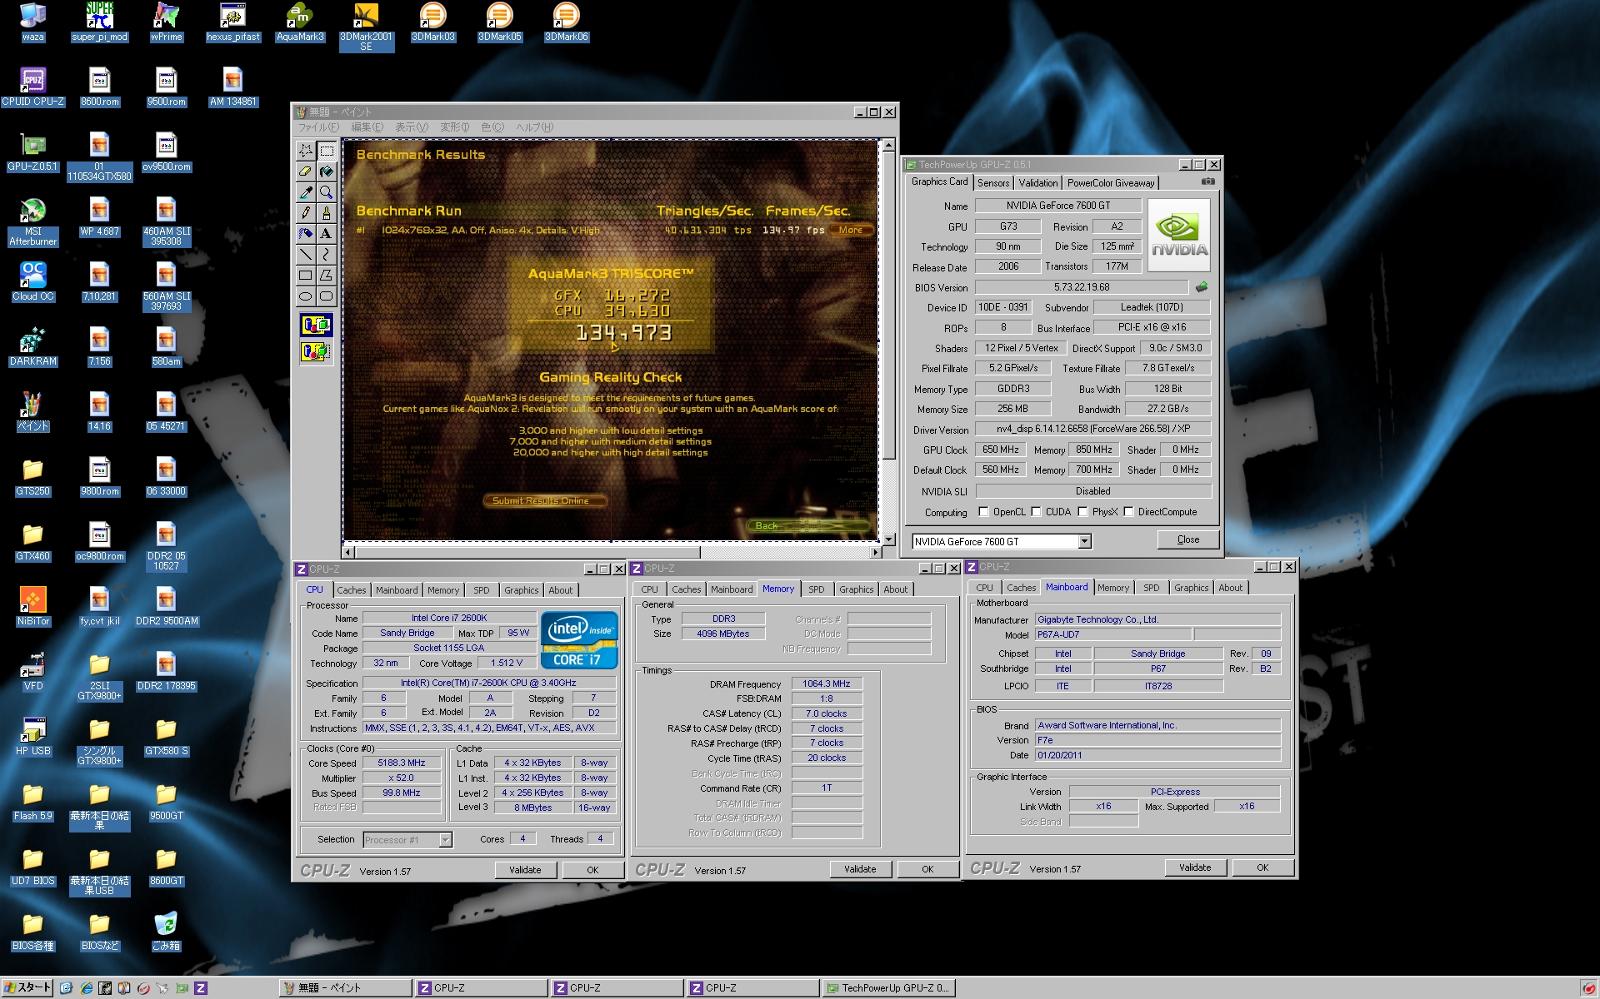Click Validate in the right CPU-Z window

[1195, 868]
